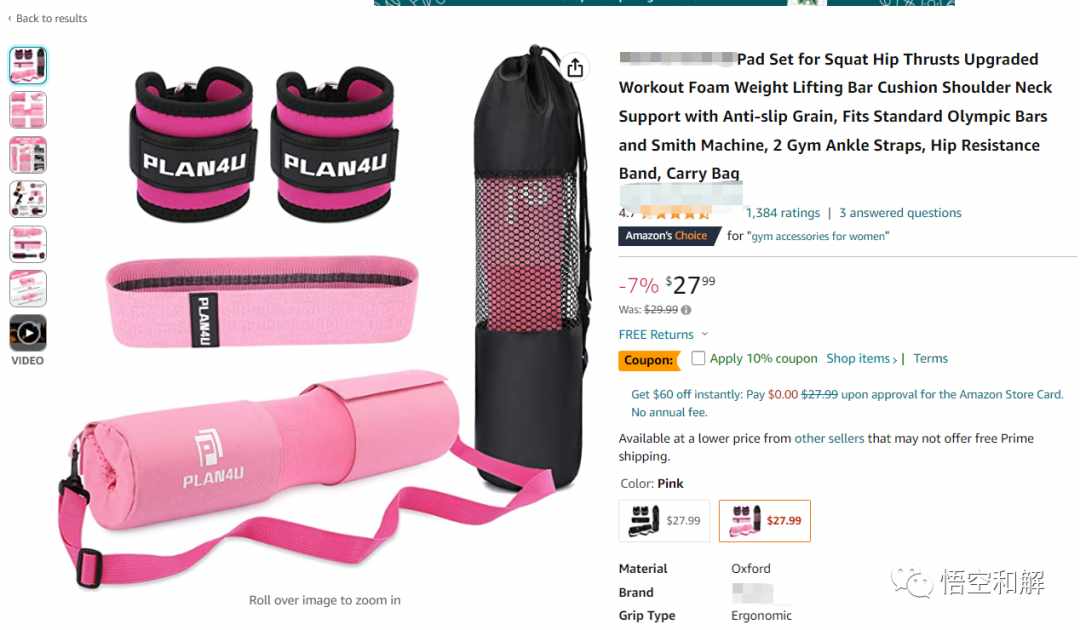
Task: Select the sixth product thumbnail image
Action: pyautogui.click(x=28, y=288)
